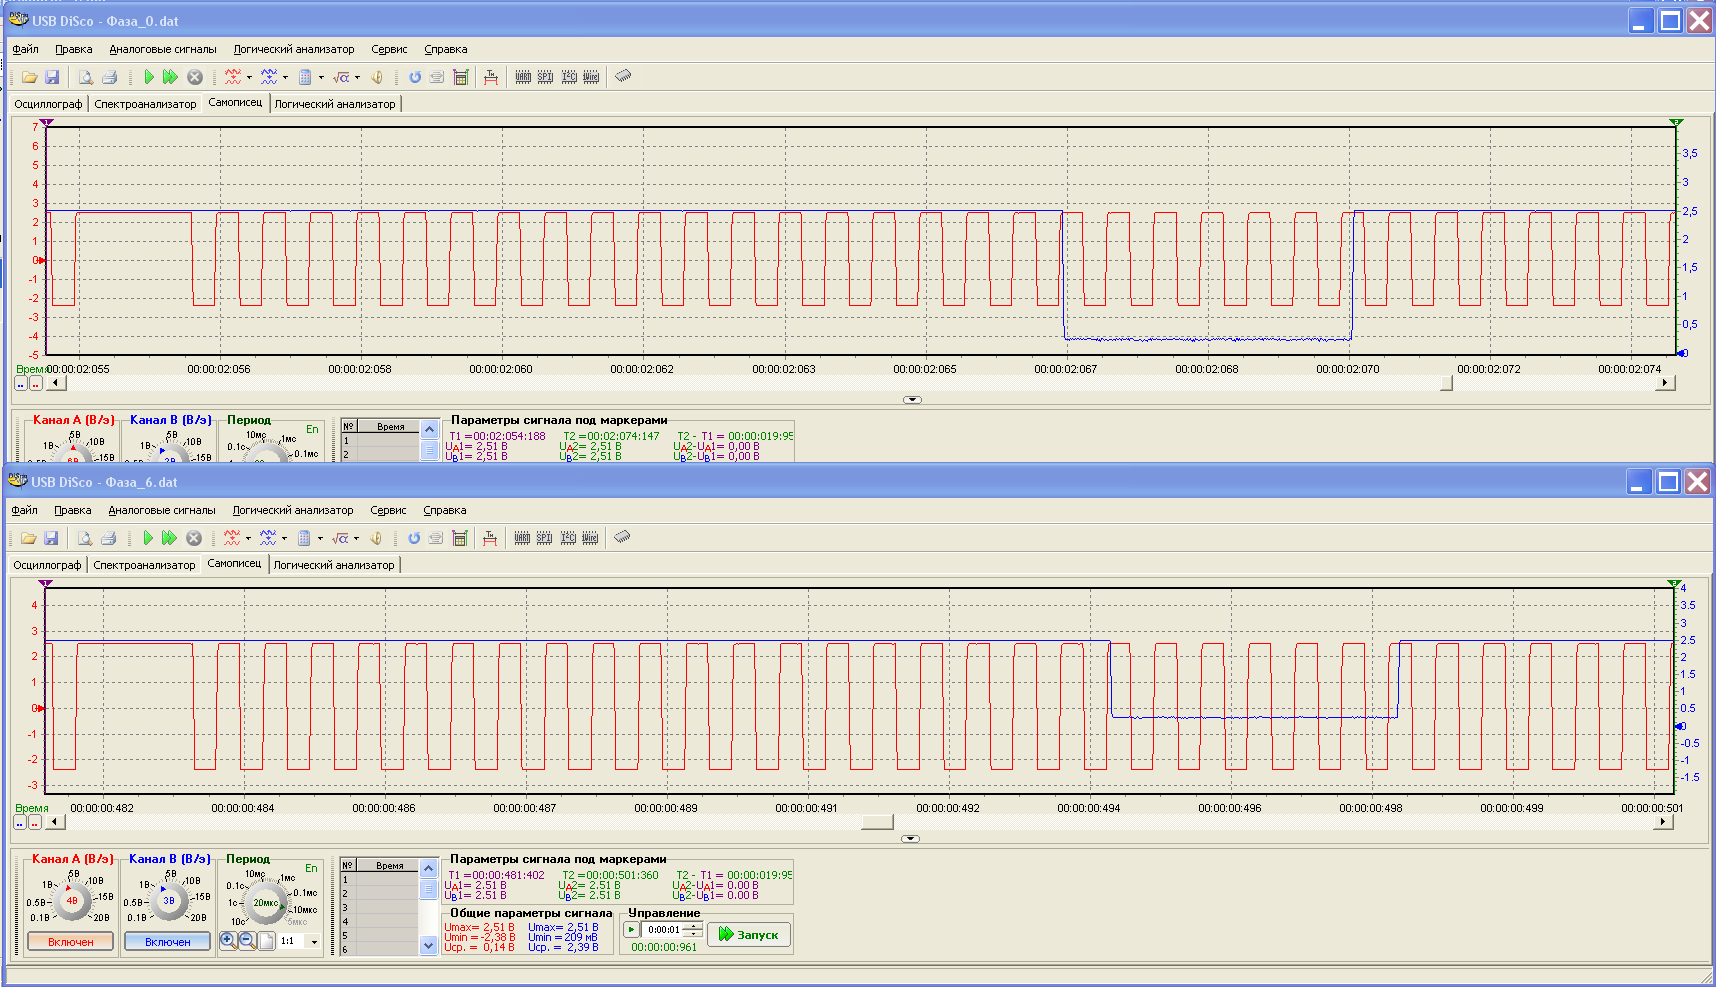Click calculator icon in Фаза_0 toolbar
This screenshot has height=987, width=1716.
(305, 77)
